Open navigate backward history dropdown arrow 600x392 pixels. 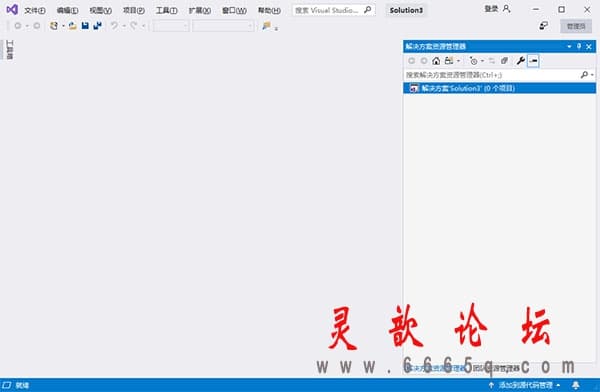click(x=27, y=26)
